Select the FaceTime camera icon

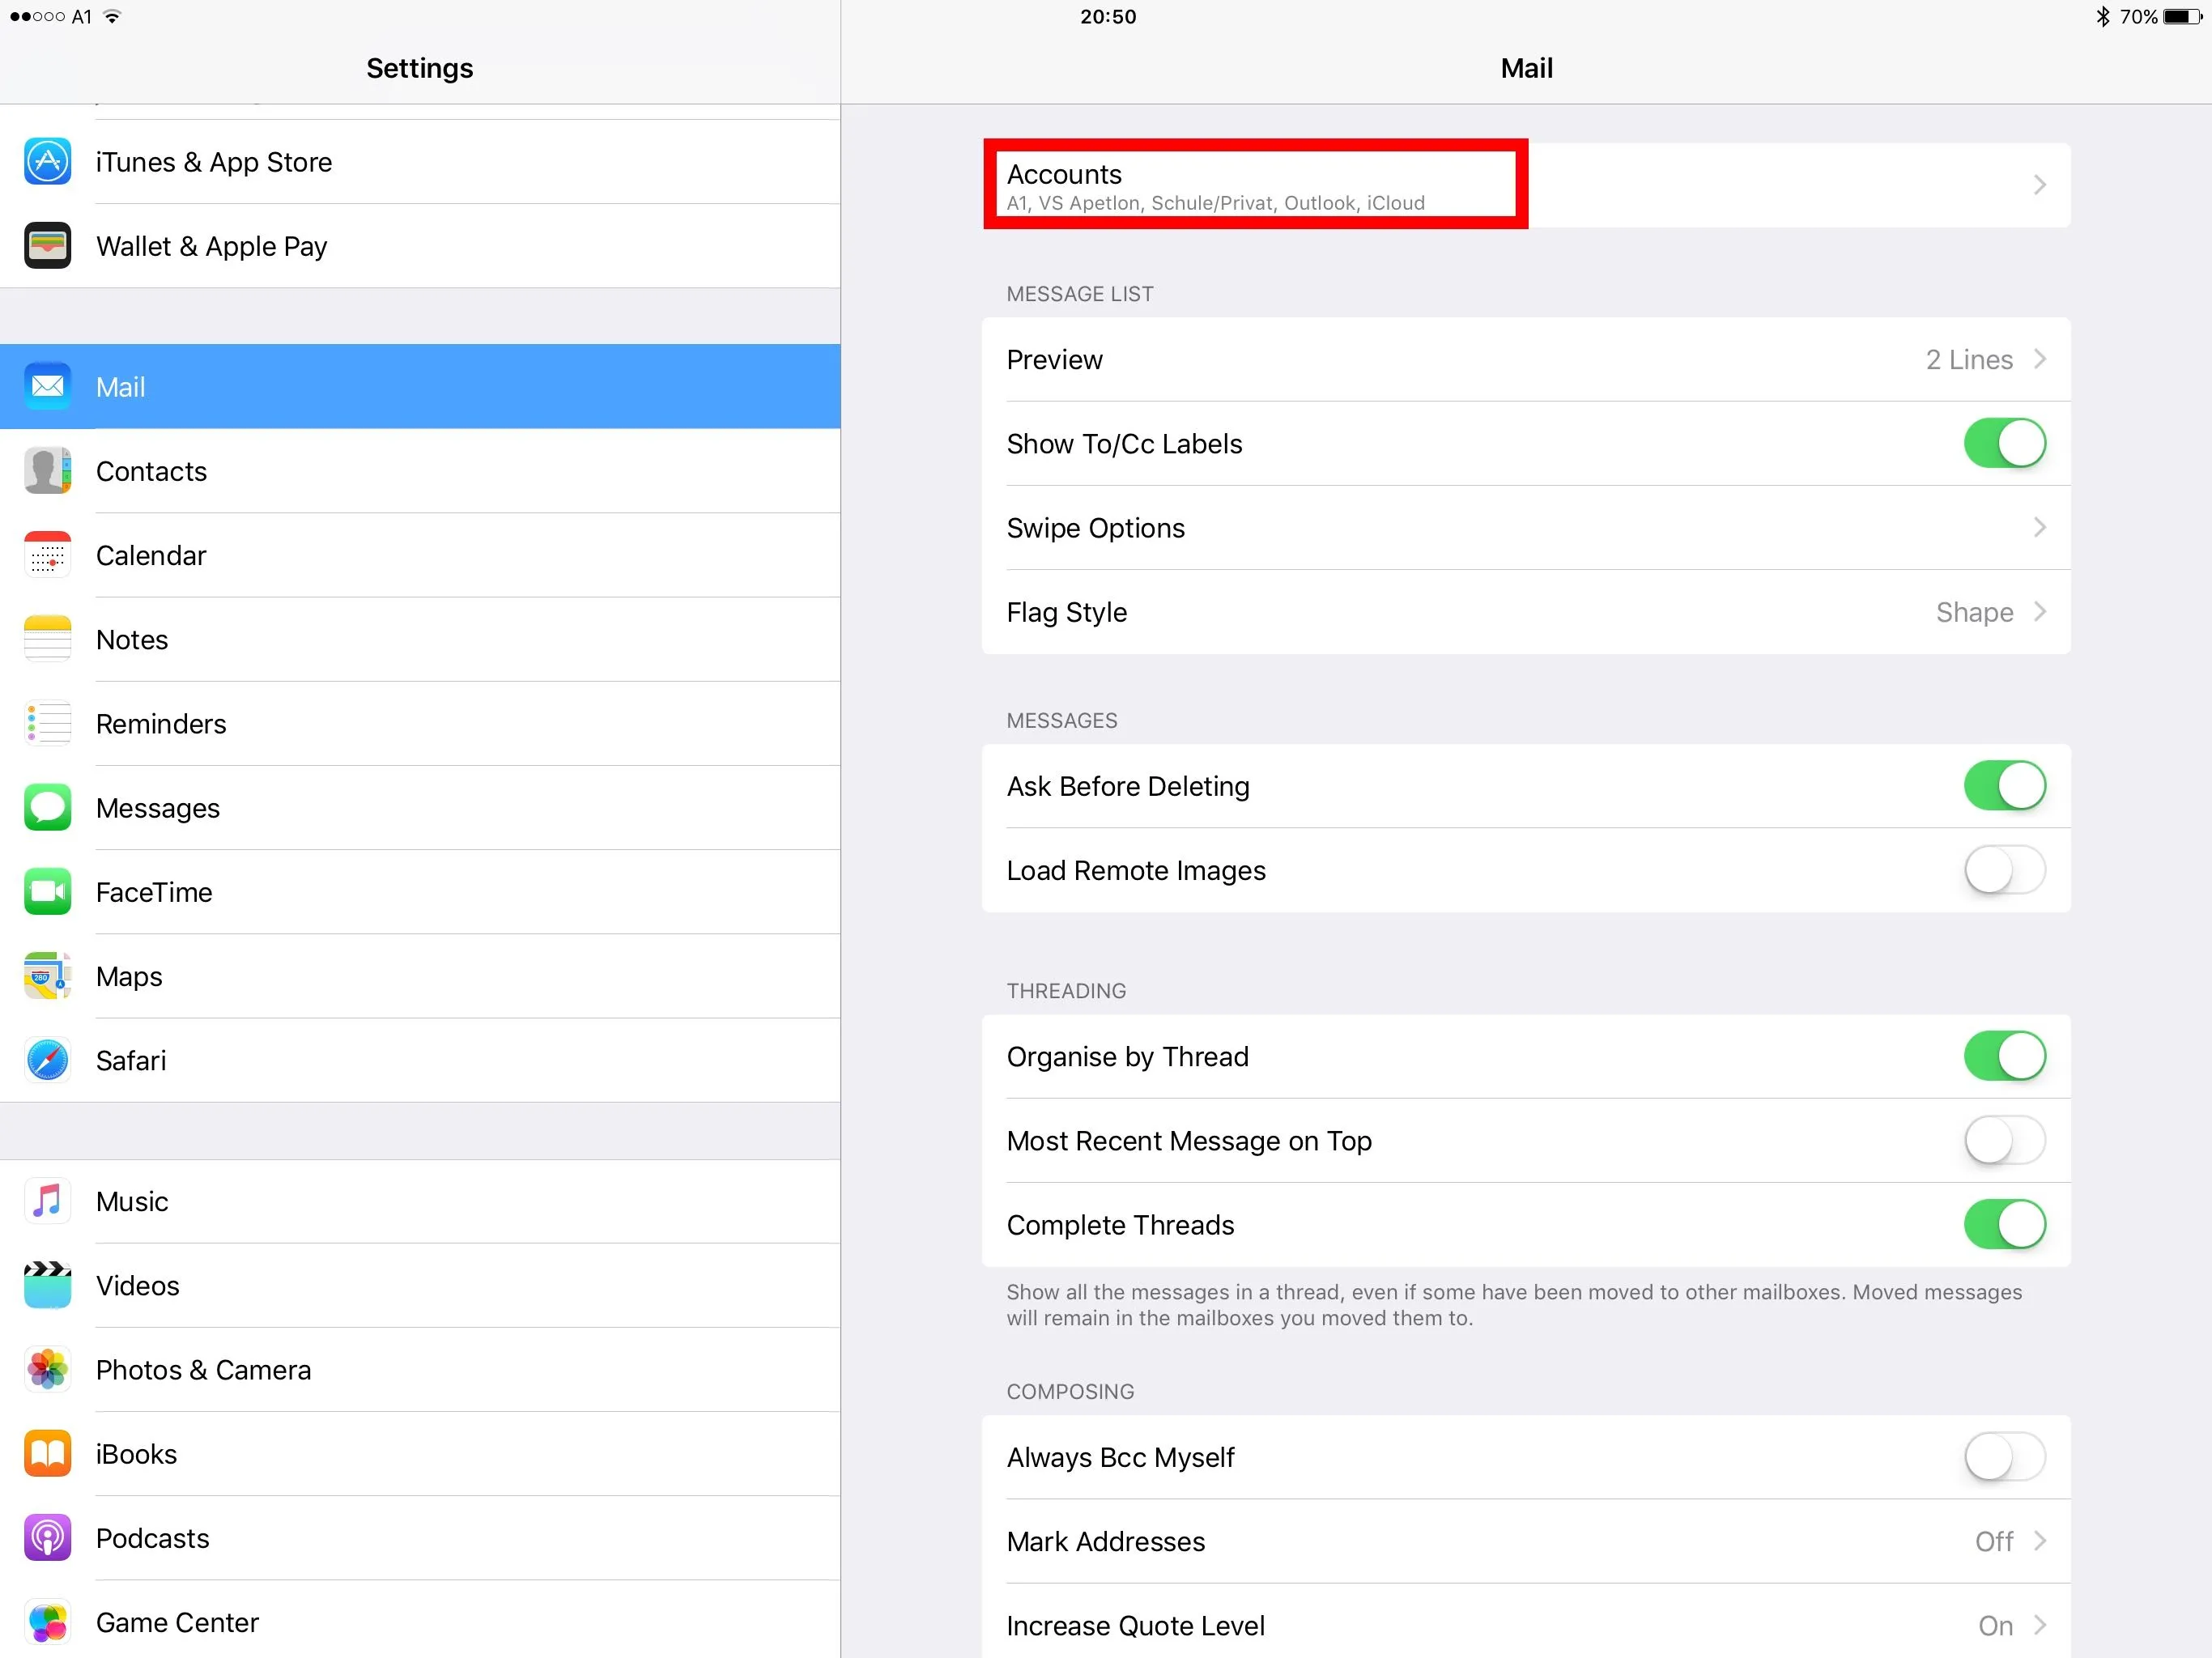tap(47, 892)
